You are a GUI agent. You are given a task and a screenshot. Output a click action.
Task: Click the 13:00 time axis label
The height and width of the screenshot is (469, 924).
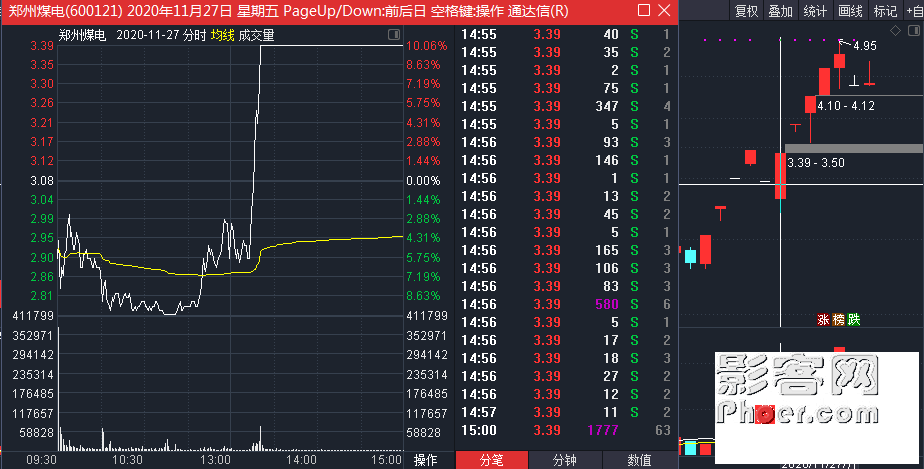pyautogui.click(x=215, y=460)
